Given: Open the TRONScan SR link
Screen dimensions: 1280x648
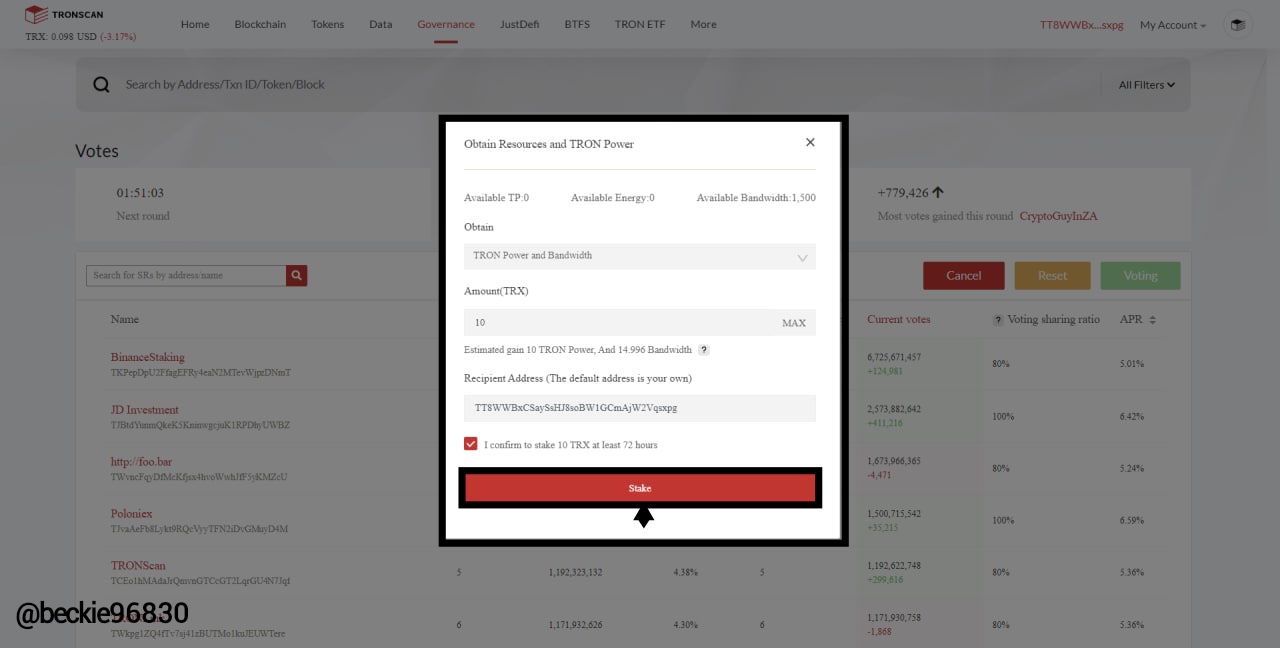Looking at the screenshot, I should tap(138, 566).
